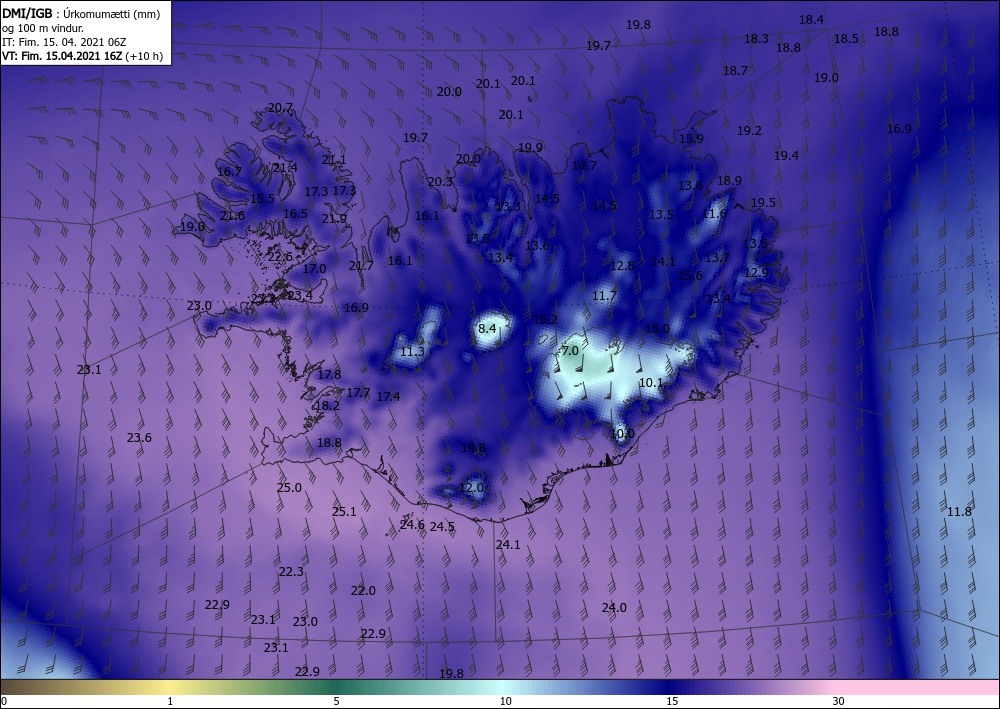Click the 20.3 value label
The width and height of the screenshot is (1000, 709).
click(x=440, y=182)
